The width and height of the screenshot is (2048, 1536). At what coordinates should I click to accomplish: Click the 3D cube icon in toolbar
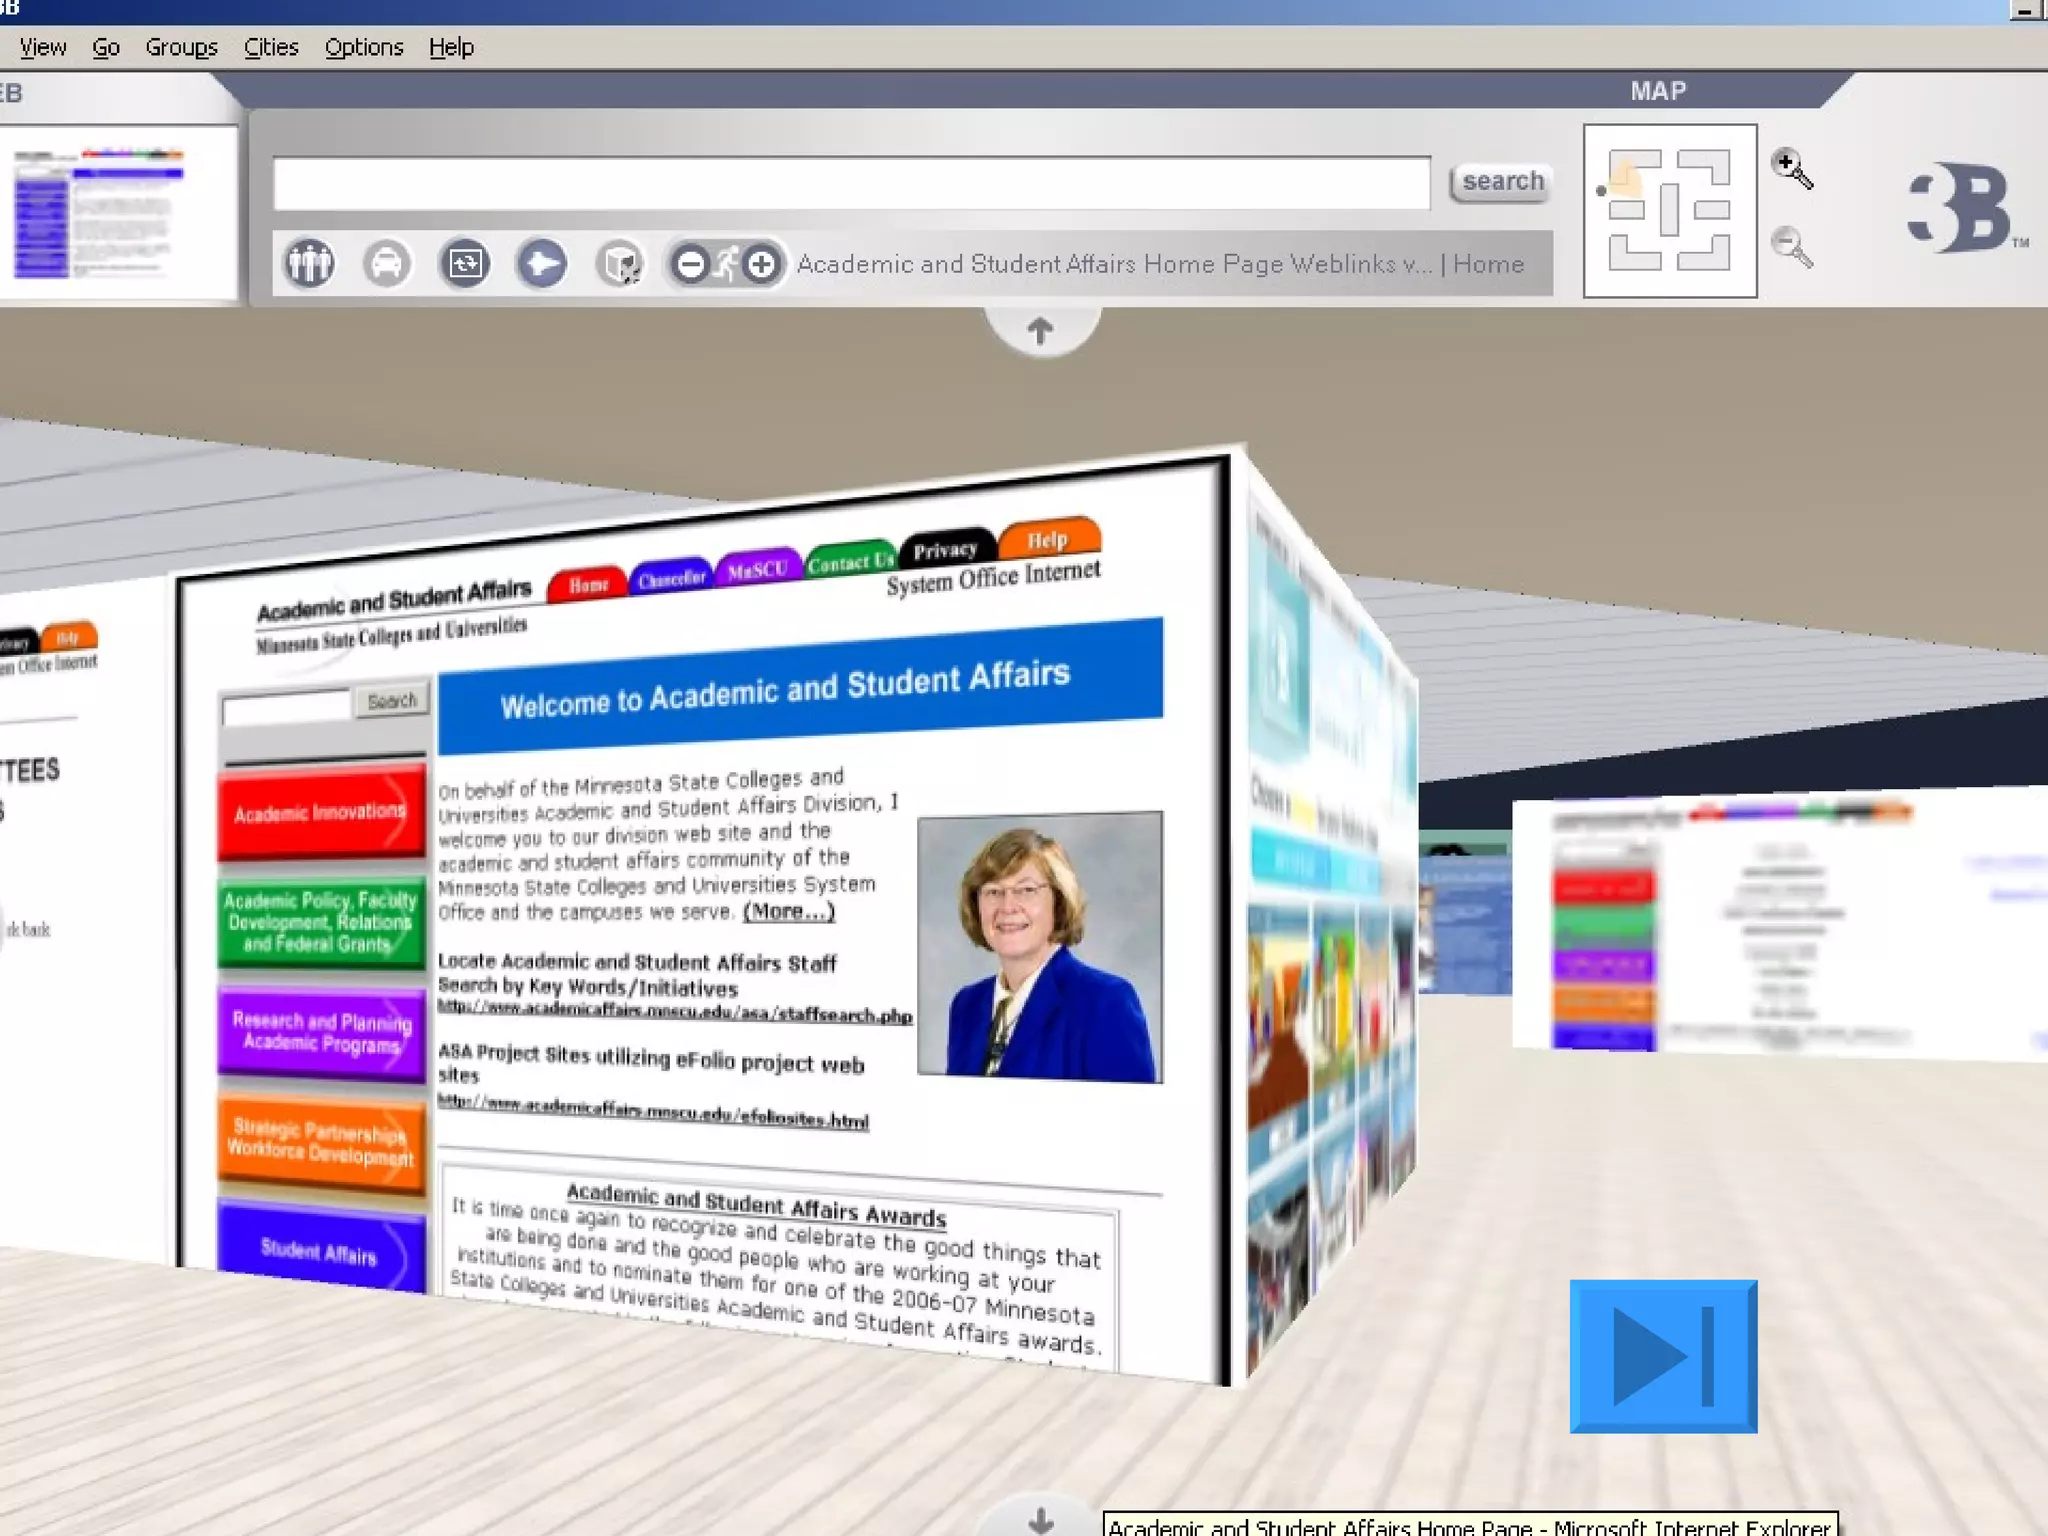pos(620,264)
